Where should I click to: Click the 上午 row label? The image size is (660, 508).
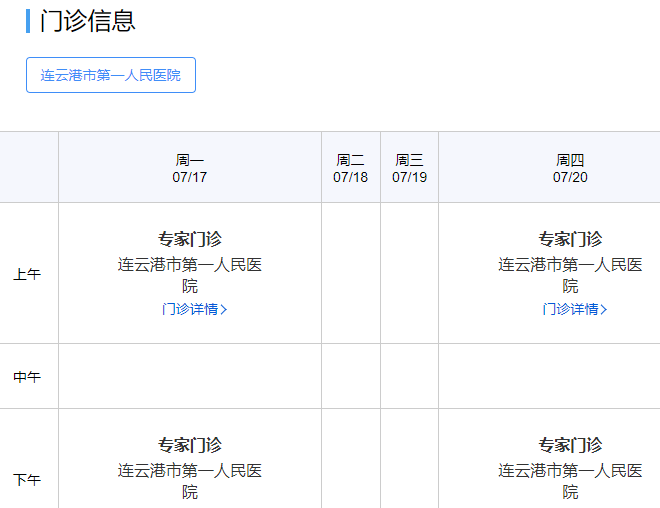click(x=27, y=274)
